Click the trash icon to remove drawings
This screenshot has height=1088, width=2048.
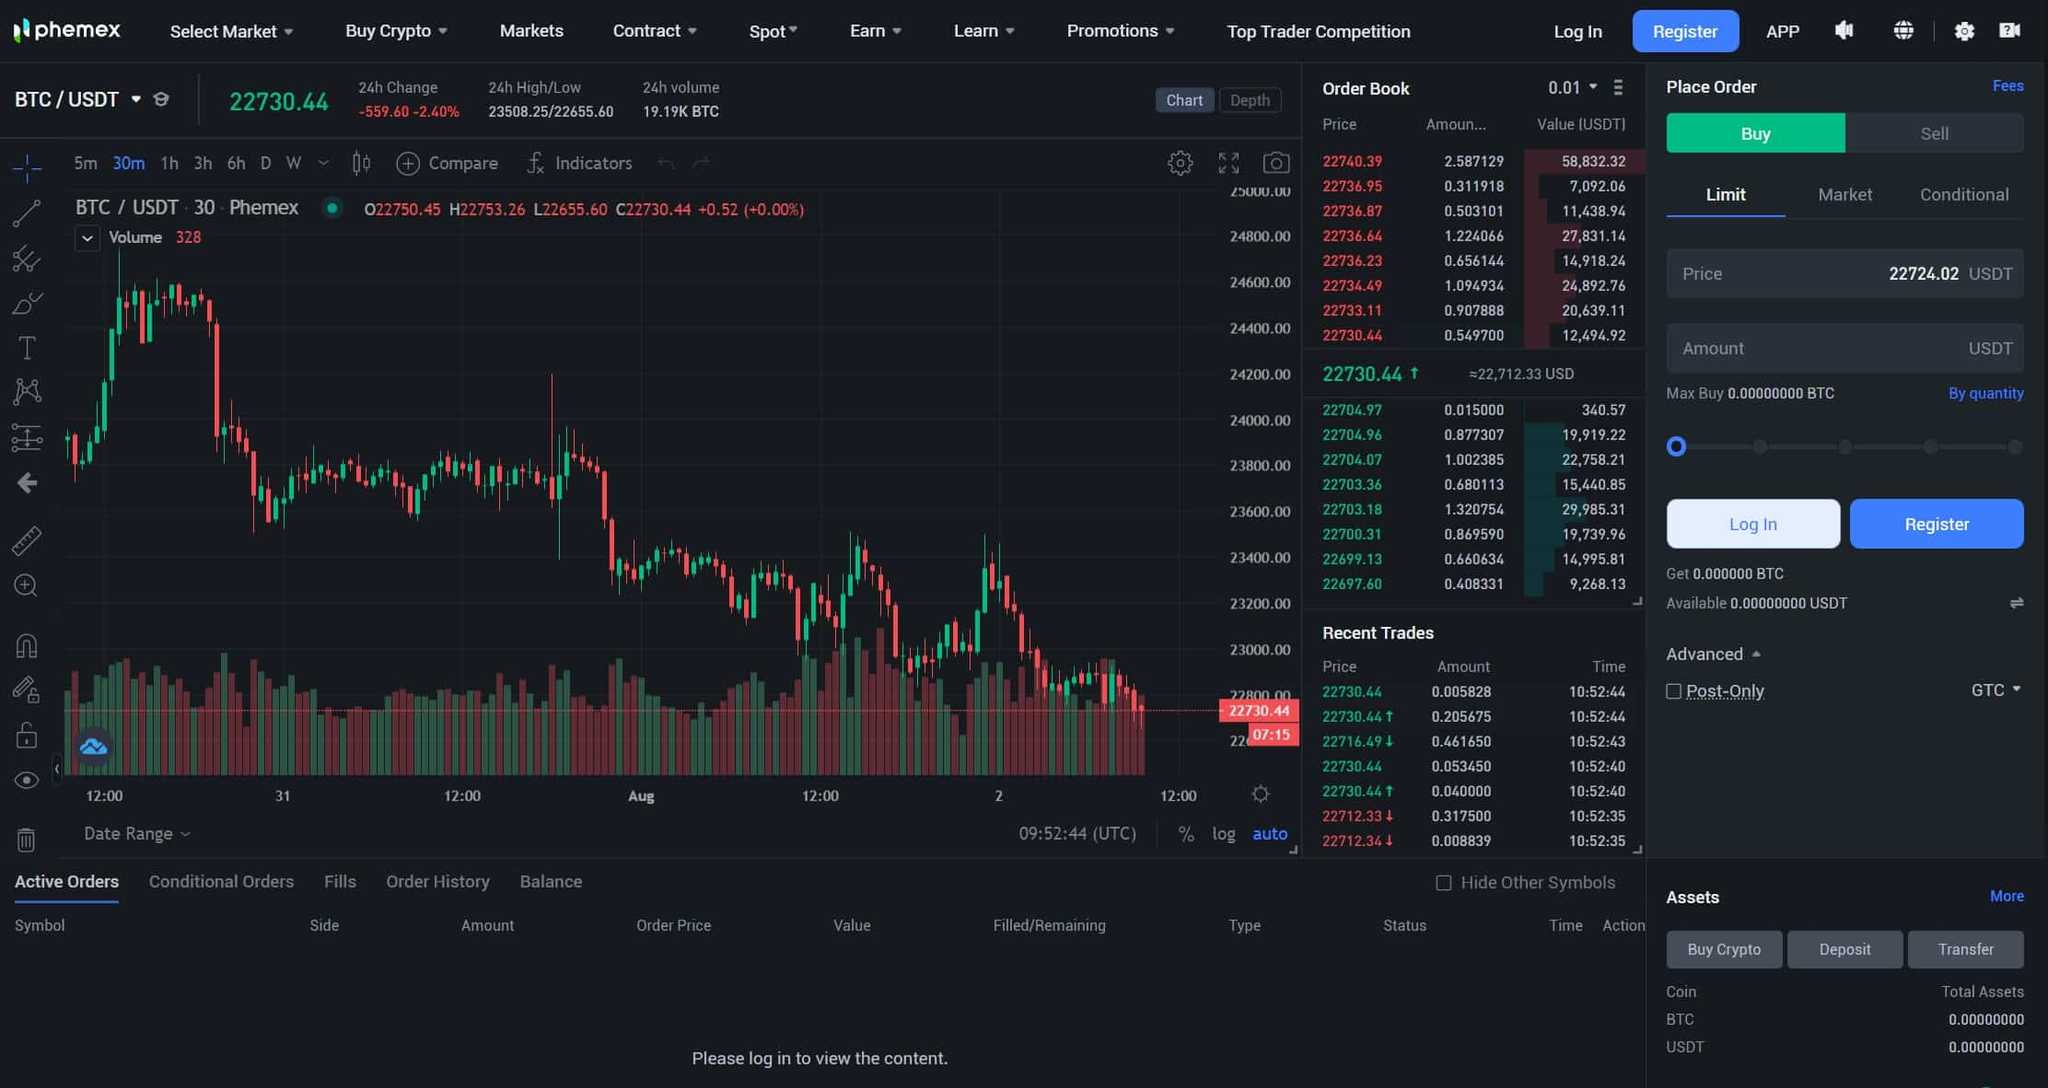click(27, 840)
